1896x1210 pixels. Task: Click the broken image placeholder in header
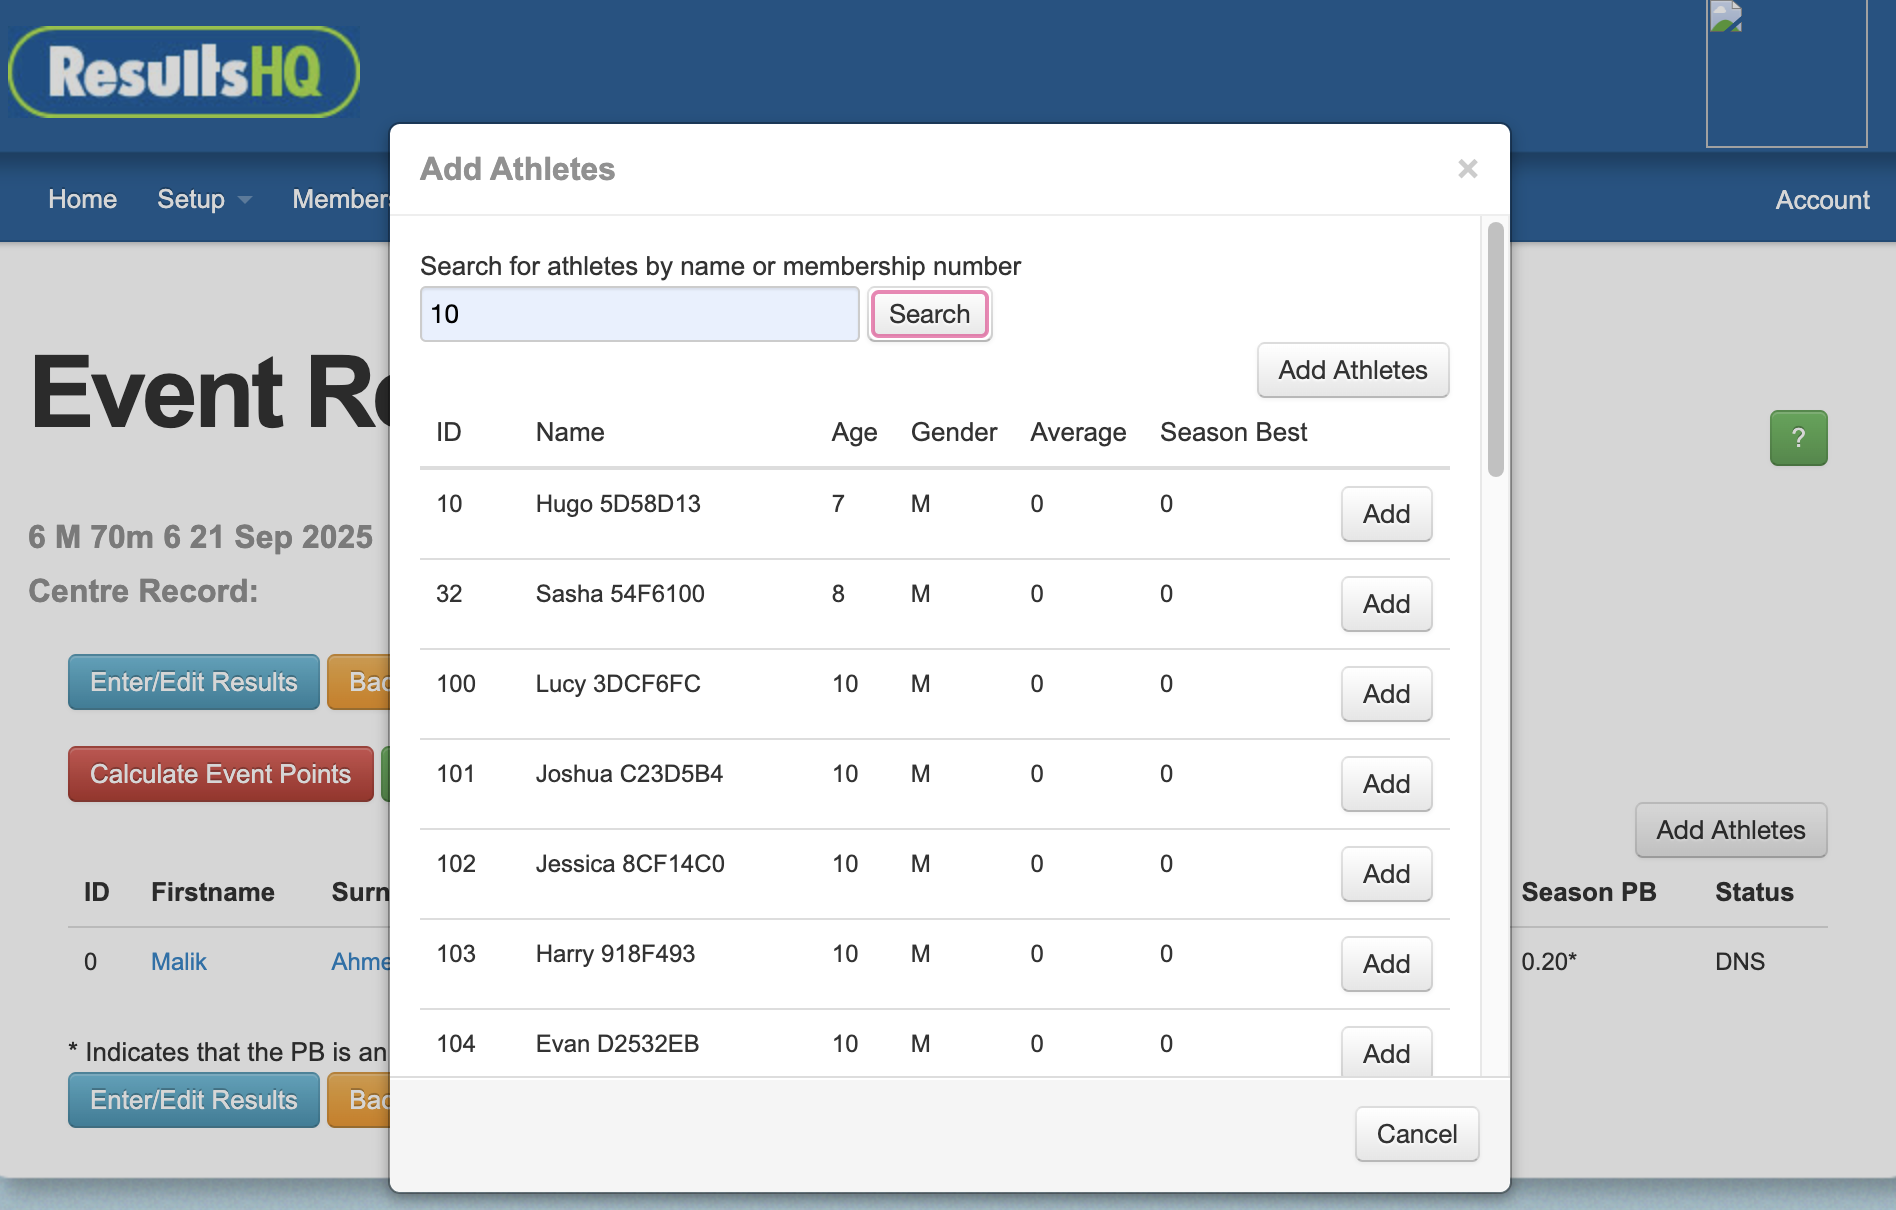[1786, 73]
